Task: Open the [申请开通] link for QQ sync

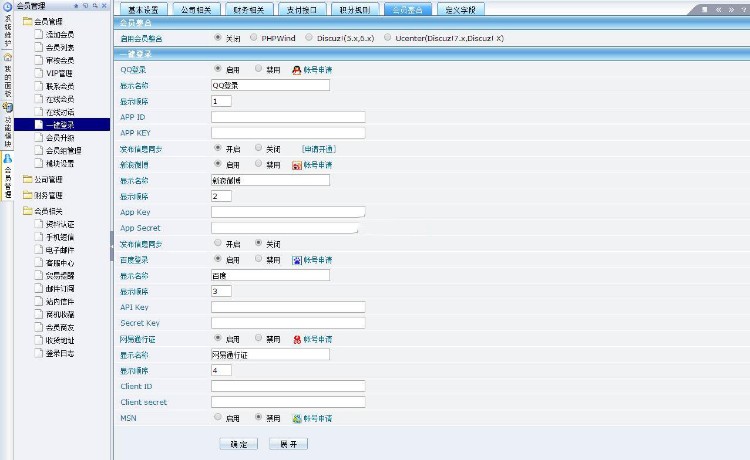Action: (319, 149)
